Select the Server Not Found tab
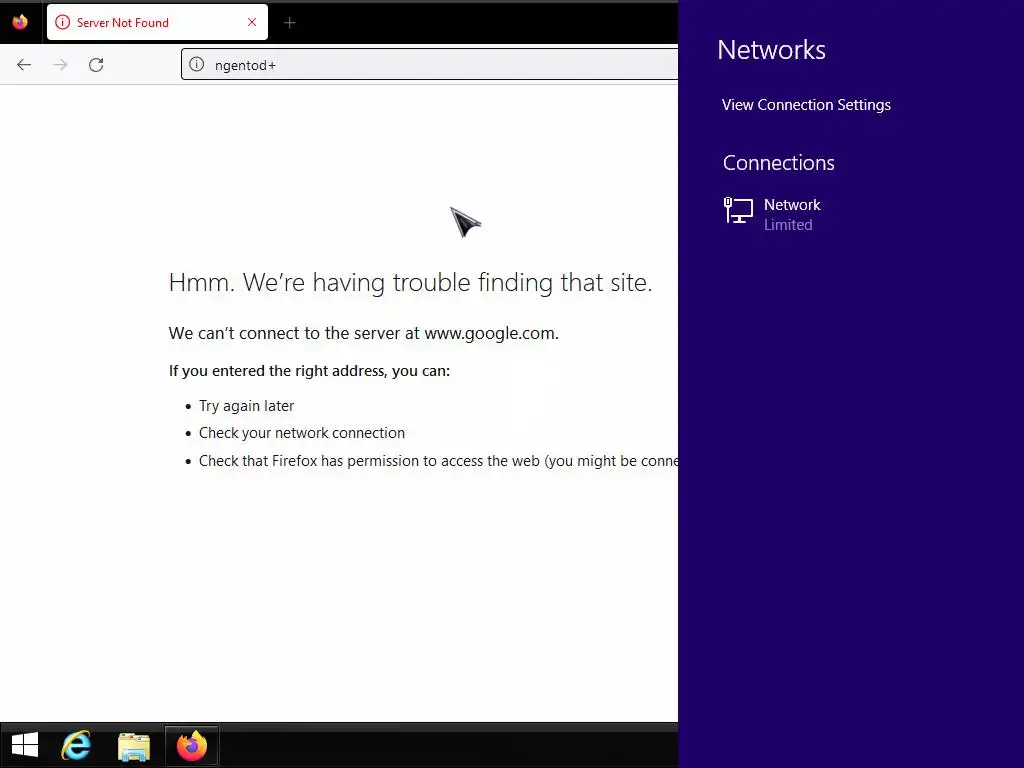This screenshot has width=1024, height=768. [x=157, y=22]
